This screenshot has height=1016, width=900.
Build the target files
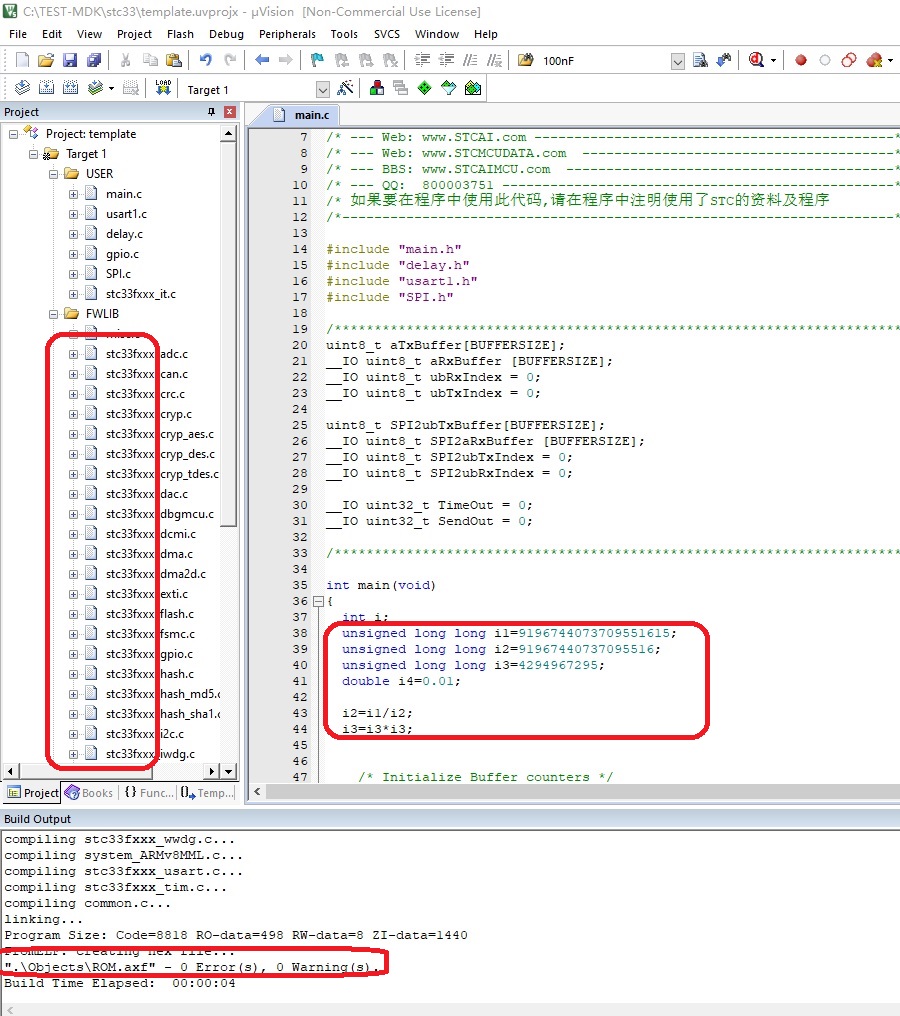coord(47,88)
